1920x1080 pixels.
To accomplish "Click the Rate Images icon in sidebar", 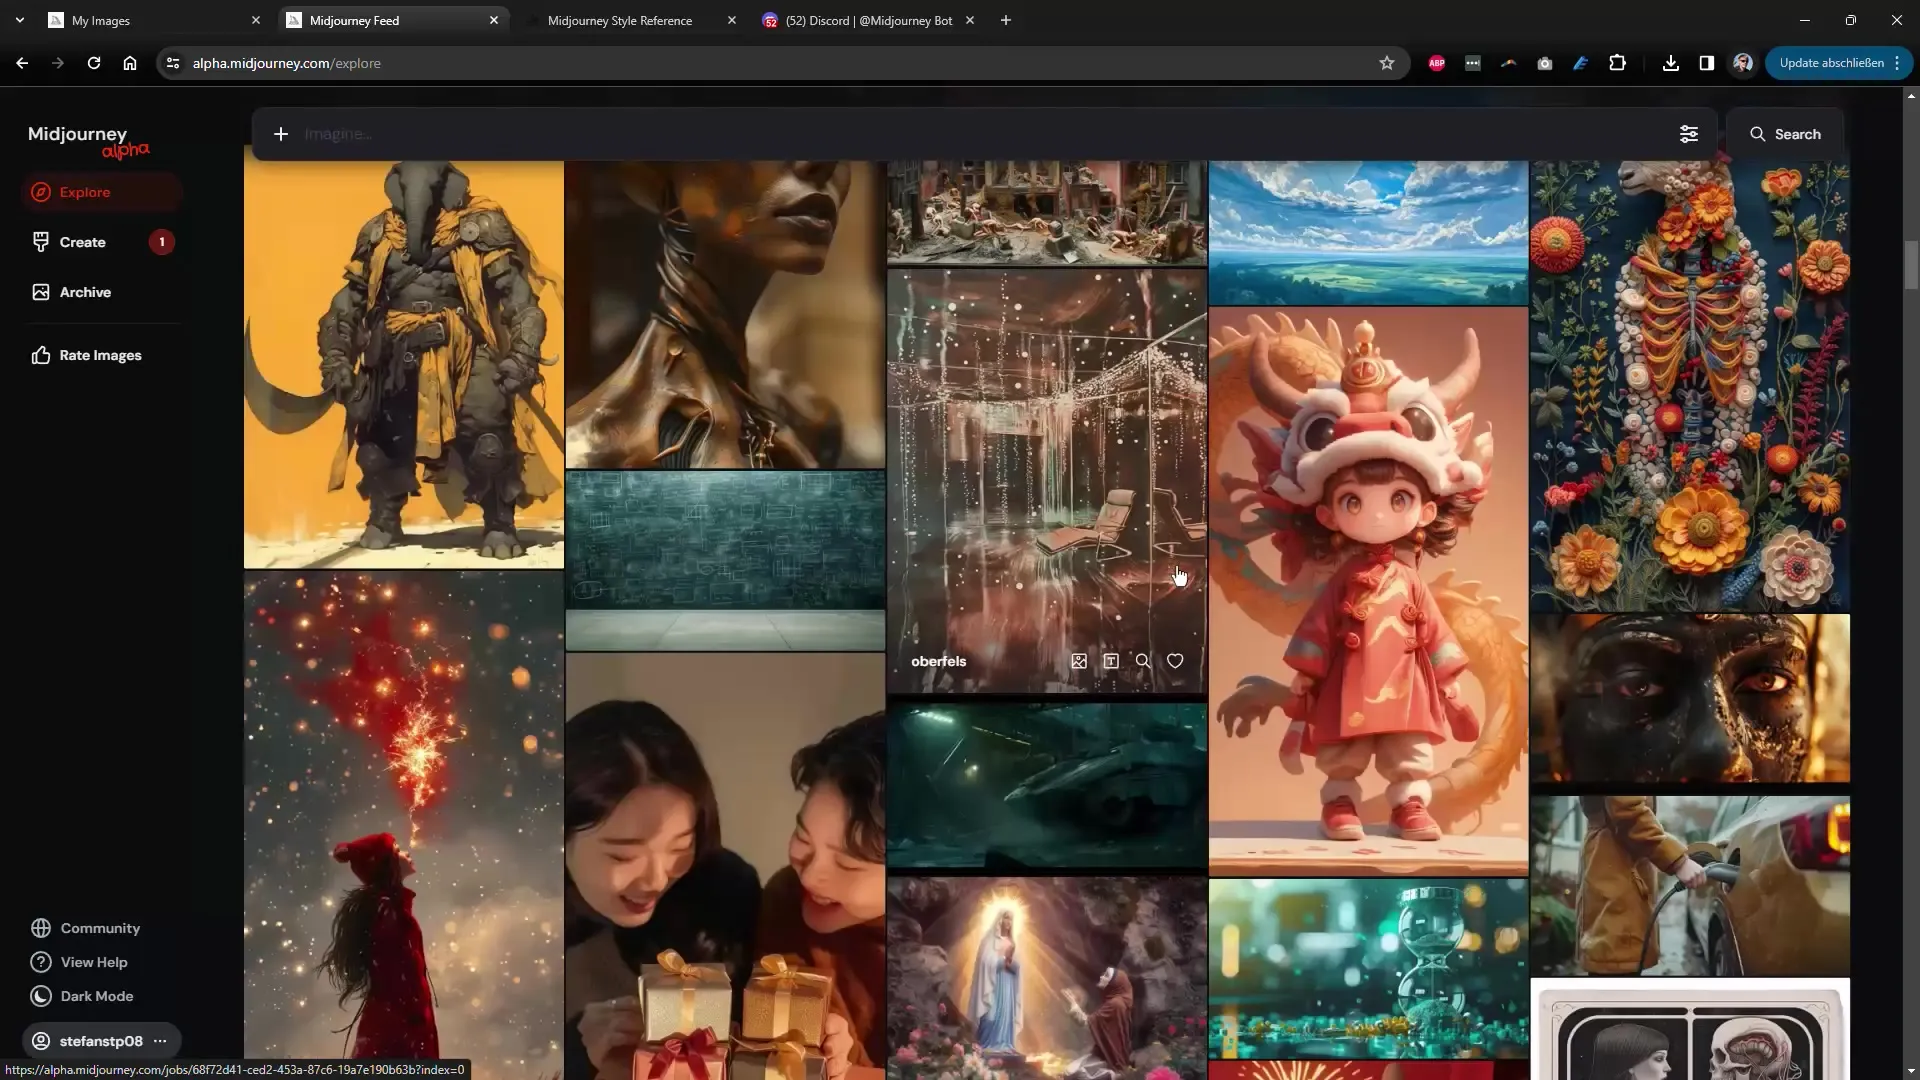I will tap(41, 355).
